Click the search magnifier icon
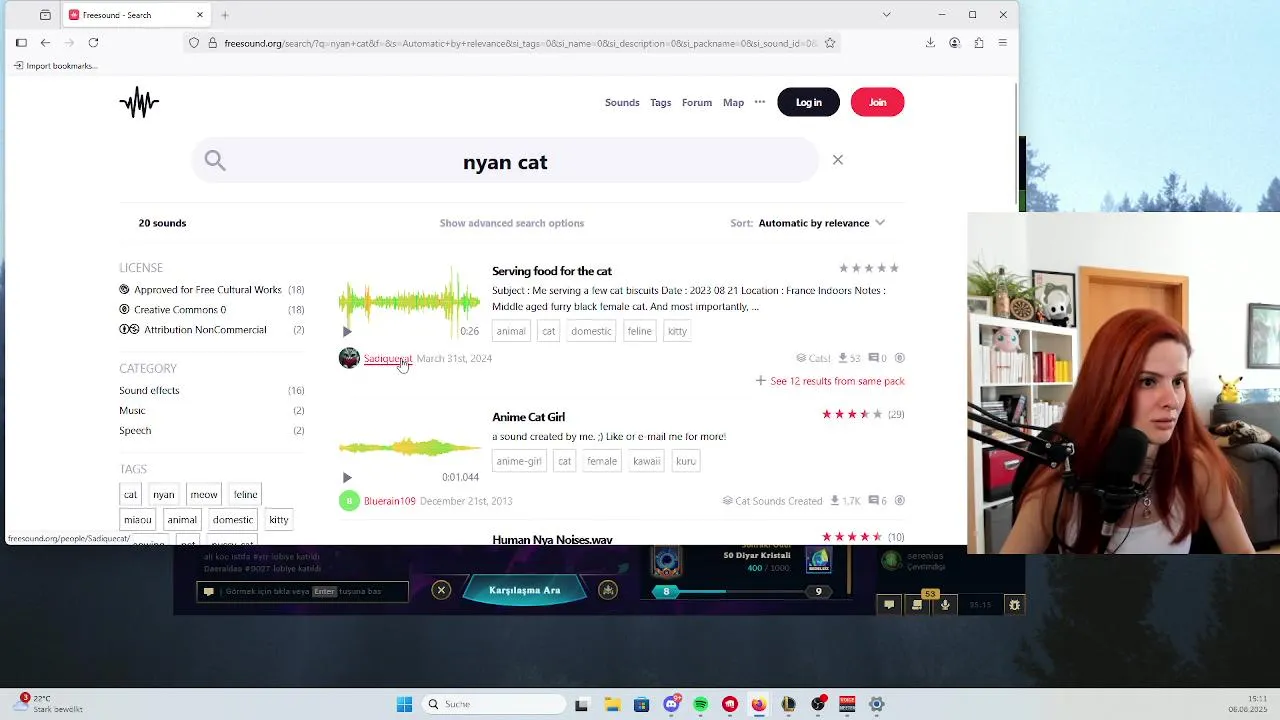Image resolution: width=1280 pixels, height=720 pixels. point(215,160)
